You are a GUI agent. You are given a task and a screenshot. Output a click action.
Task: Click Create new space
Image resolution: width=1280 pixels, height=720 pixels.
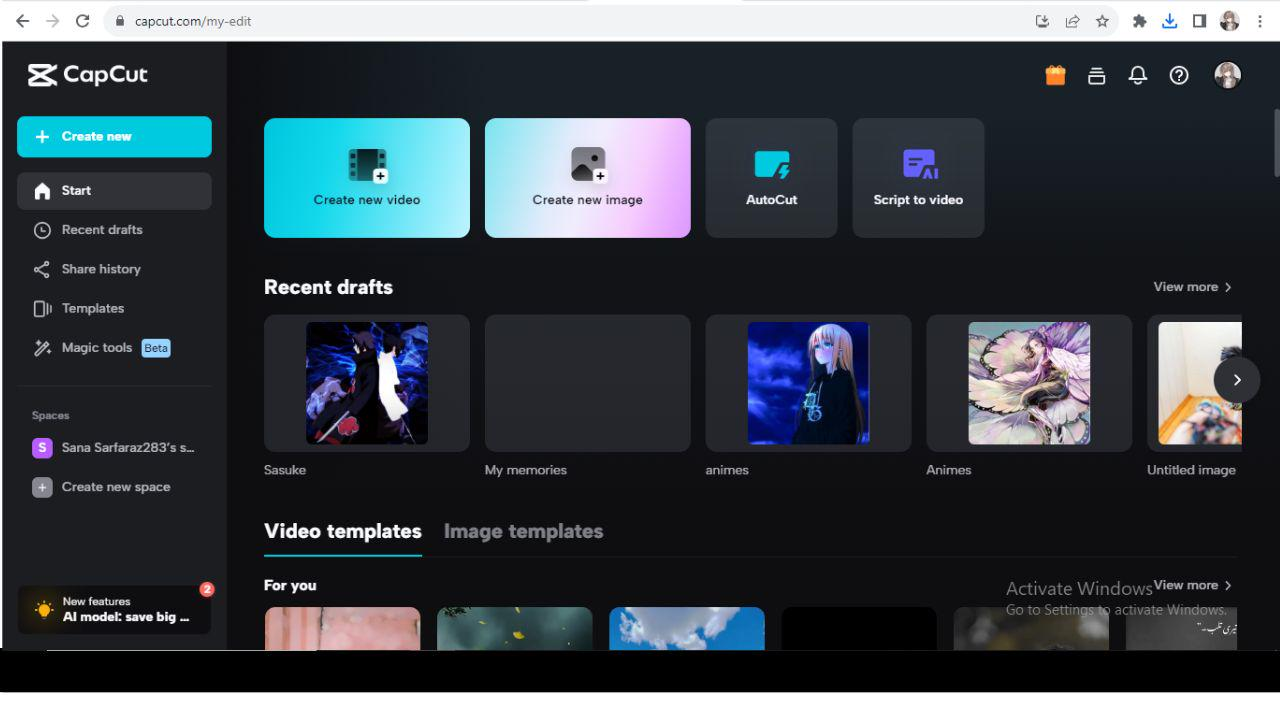pyautogui.click(x=114, y=487)
